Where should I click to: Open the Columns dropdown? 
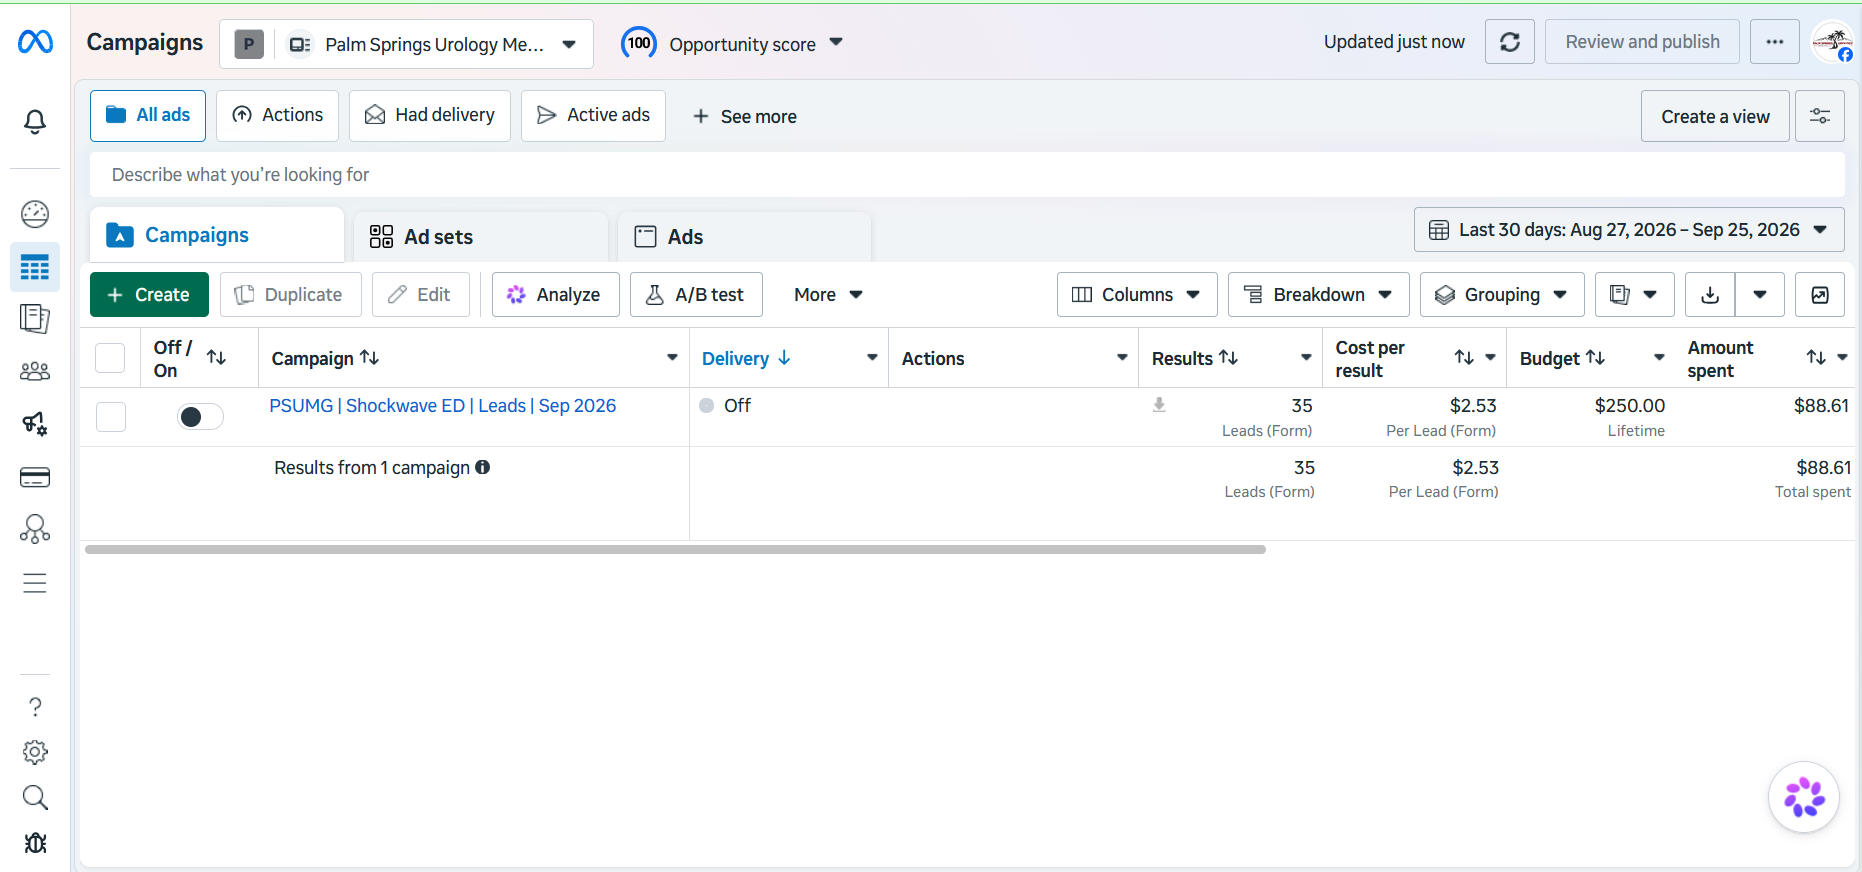pyautogui.click(x=1137, y=295)
